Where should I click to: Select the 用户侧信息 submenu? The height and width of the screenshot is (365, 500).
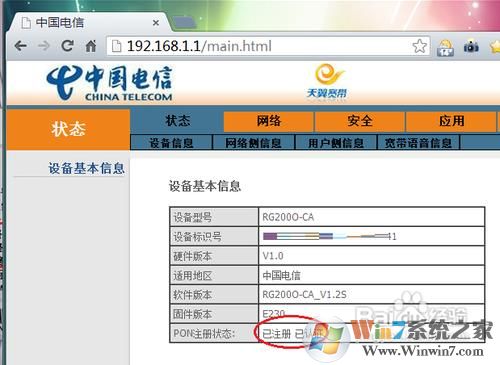point(336,143)
